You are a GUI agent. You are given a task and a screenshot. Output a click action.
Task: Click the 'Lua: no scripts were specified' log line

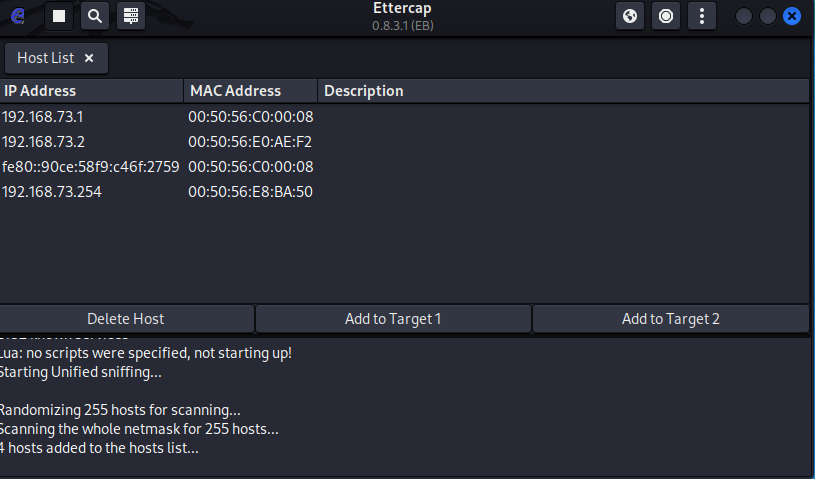click(146, 353)
